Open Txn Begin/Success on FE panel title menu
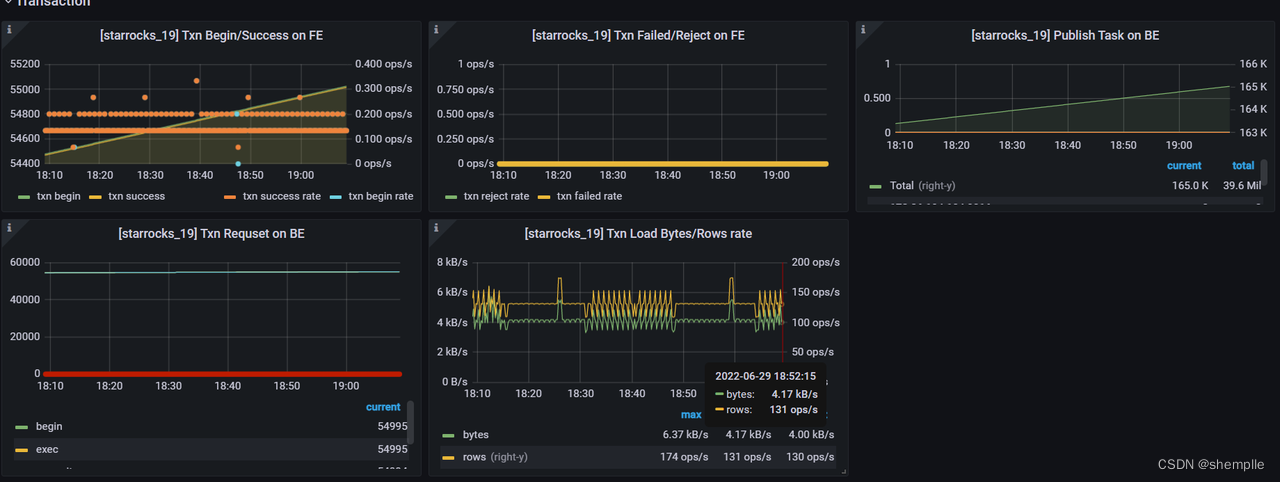The image size is (1280, 482). (212, 35)
